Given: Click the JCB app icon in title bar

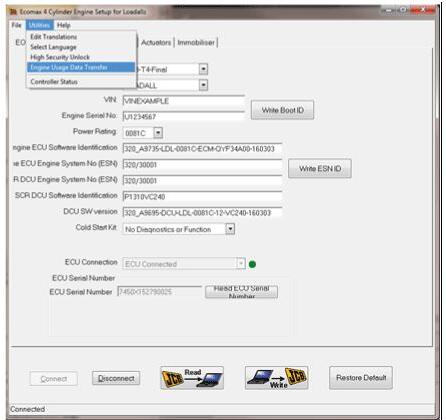Looking at the screenshot, I should tap(13, 12).
